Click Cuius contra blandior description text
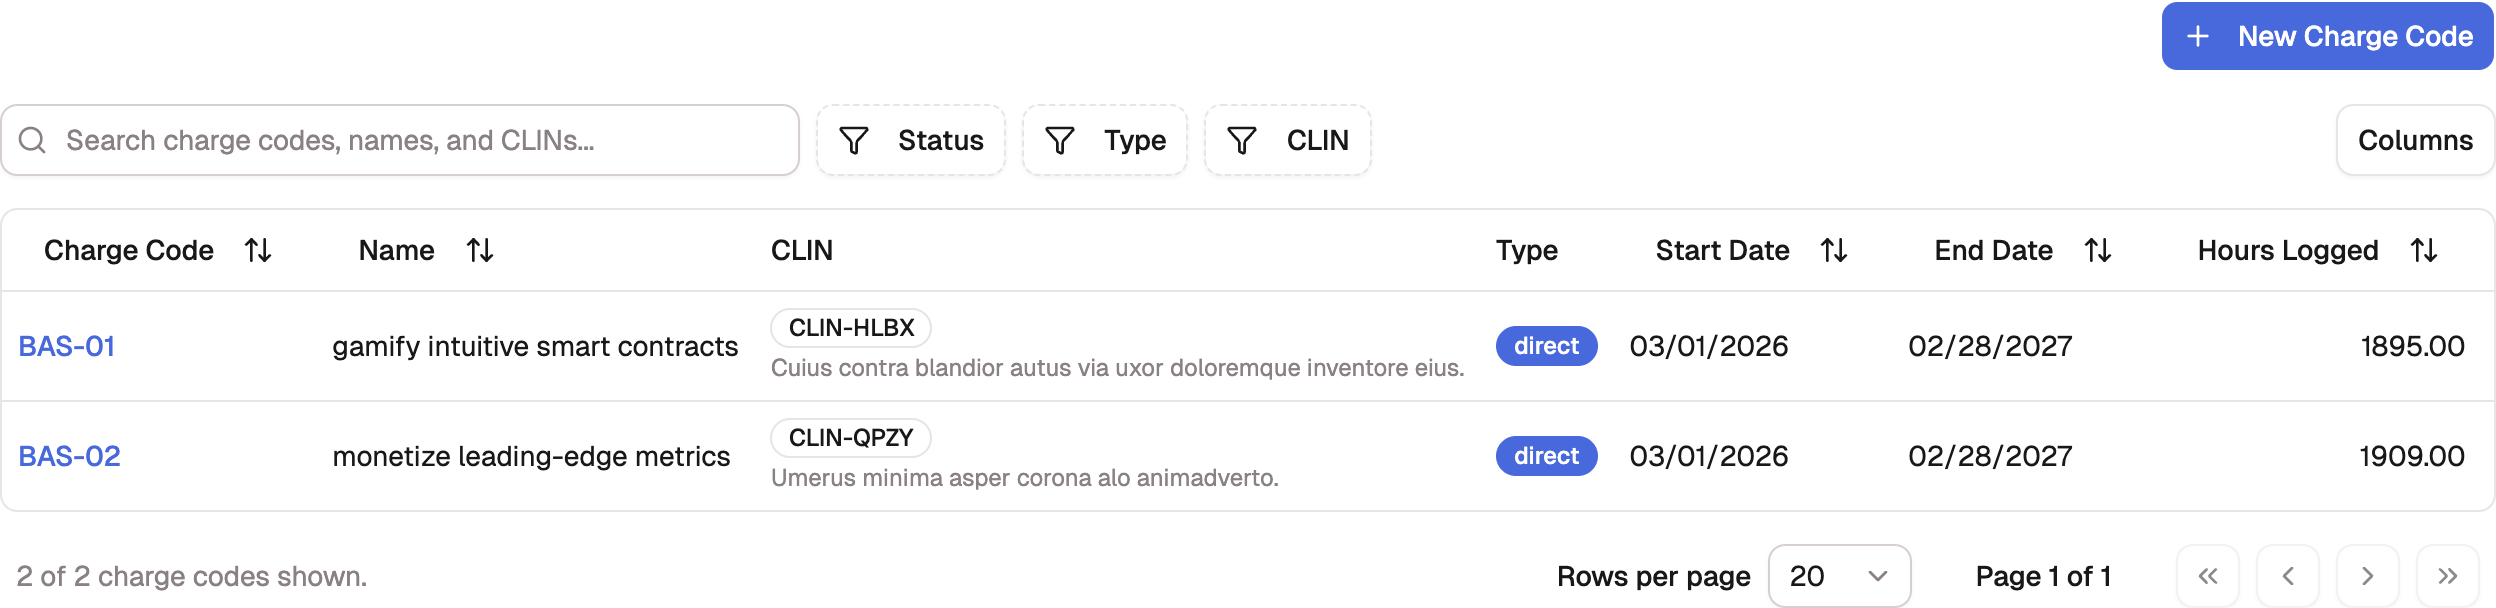The height and width of the screenshot is (608, 2496). tap(1117, 368)
